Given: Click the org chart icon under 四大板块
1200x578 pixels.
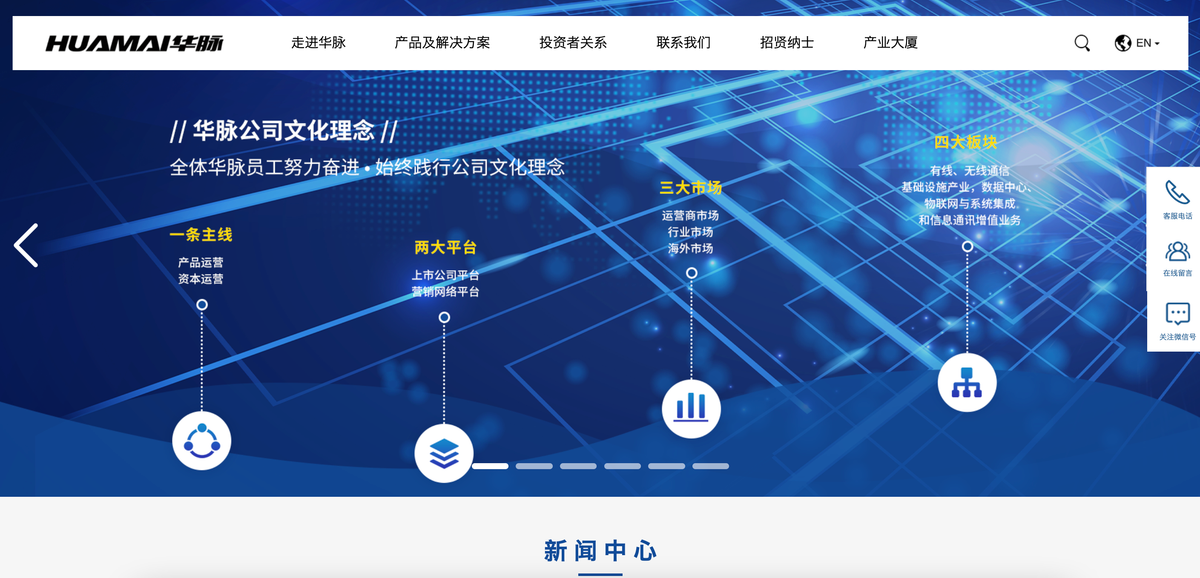Looking at the screenshot, I should [967, 382].
